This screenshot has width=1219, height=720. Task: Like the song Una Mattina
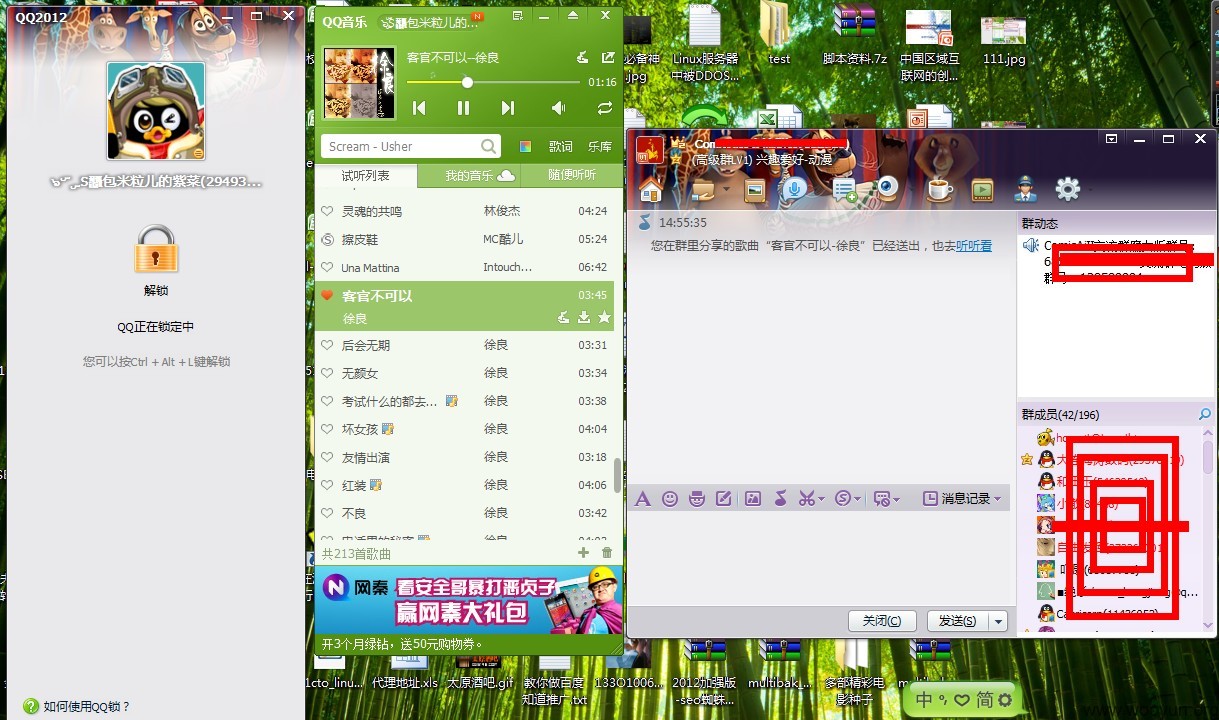click(327, 267)
